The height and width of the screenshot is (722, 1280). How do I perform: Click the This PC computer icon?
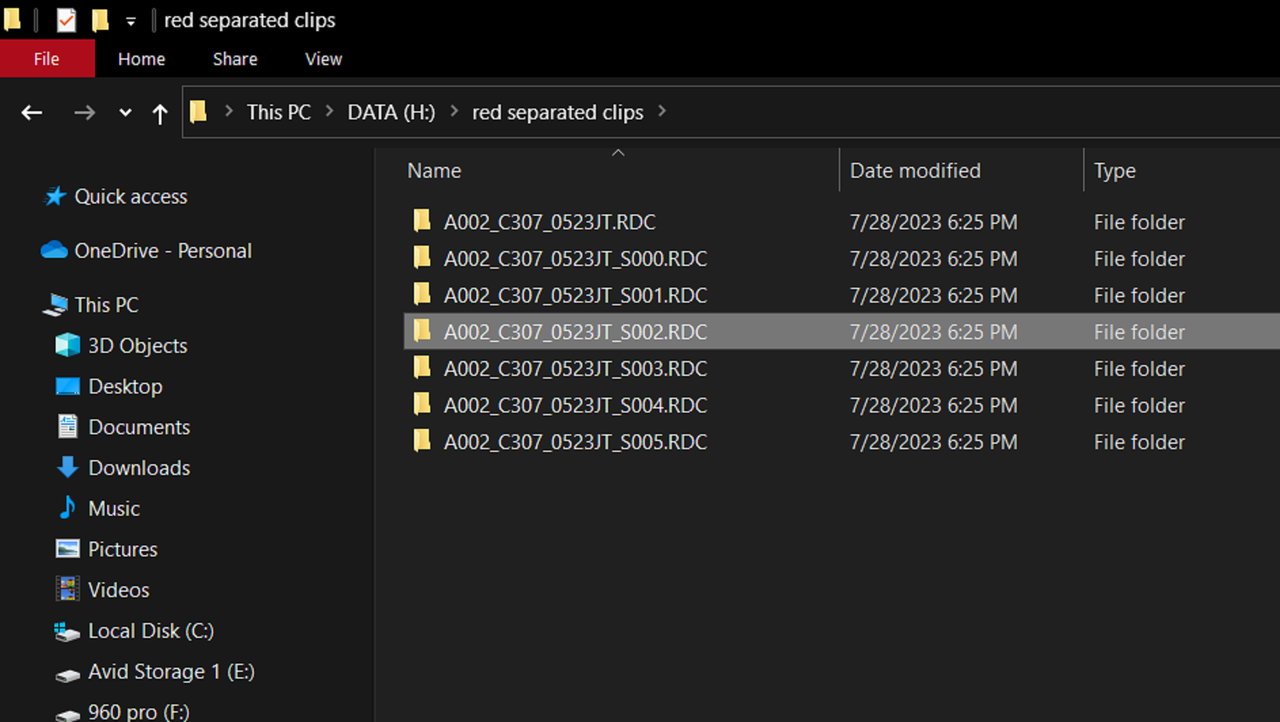(55, 305)
